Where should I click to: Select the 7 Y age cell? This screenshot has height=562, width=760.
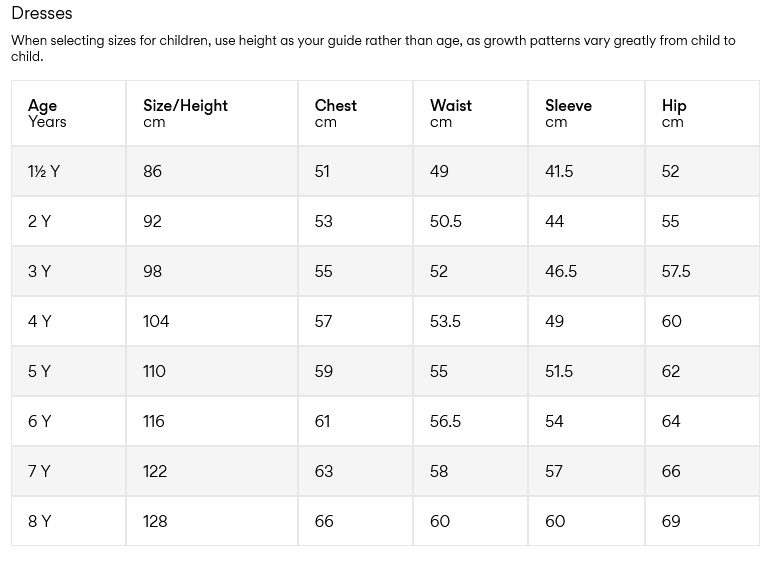pos(39,471)
